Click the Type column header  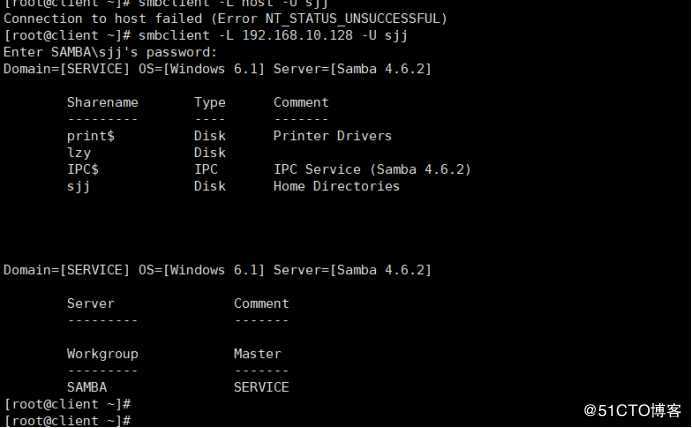[210, 102]
